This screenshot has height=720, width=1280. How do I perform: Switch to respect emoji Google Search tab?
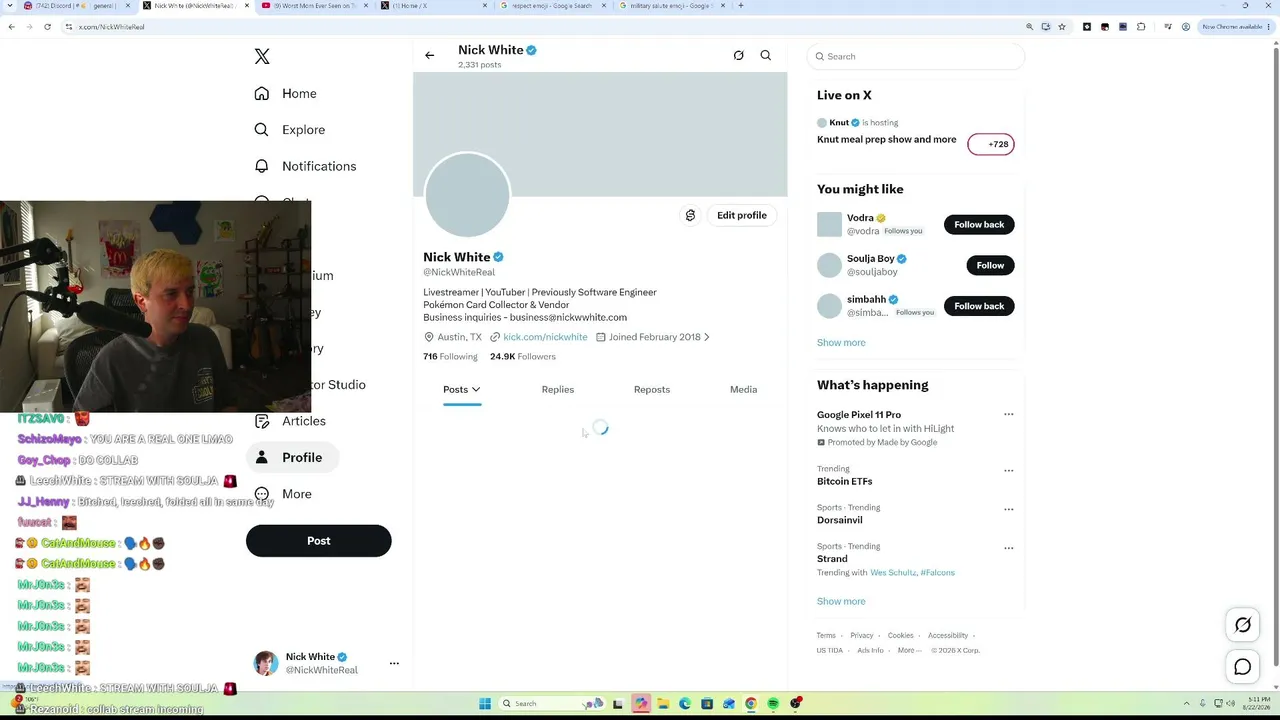(x=553, y=6)
